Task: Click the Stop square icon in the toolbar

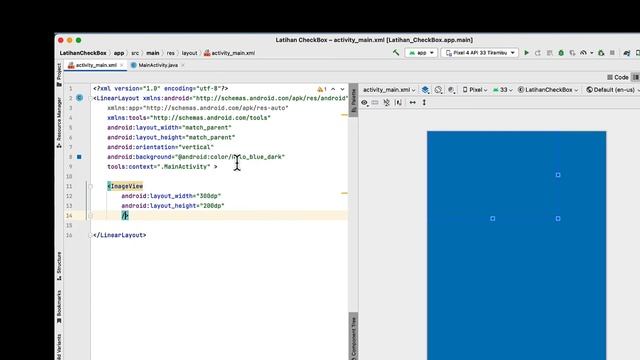Action: click(612, 53)
